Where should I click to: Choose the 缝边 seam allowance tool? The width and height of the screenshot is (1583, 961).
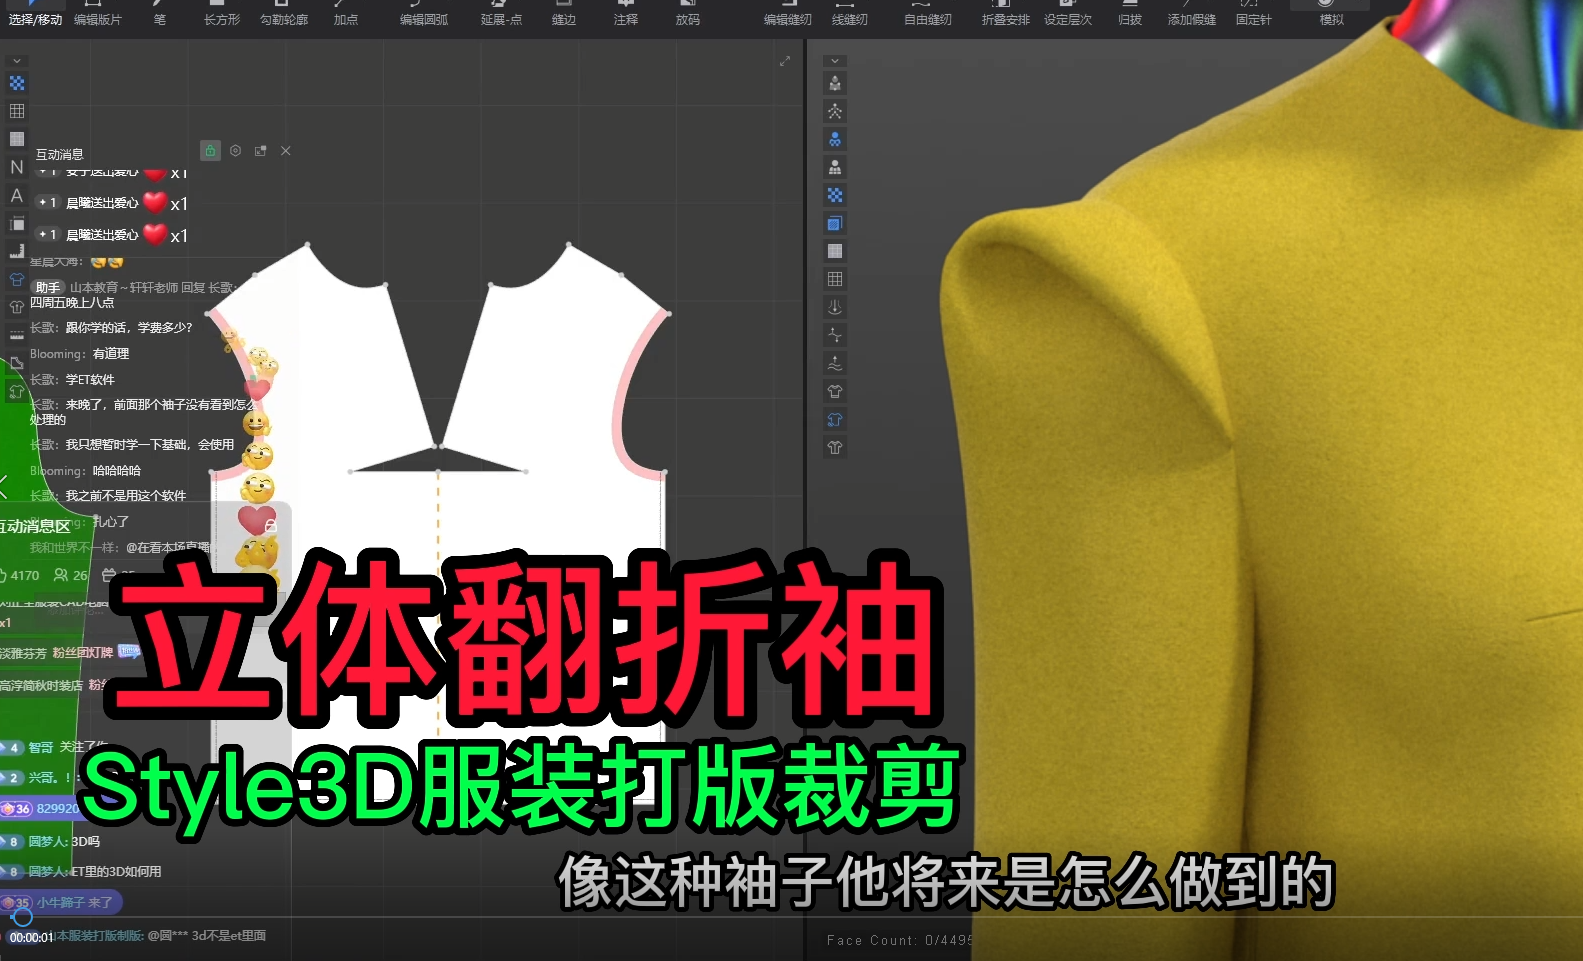564,14
